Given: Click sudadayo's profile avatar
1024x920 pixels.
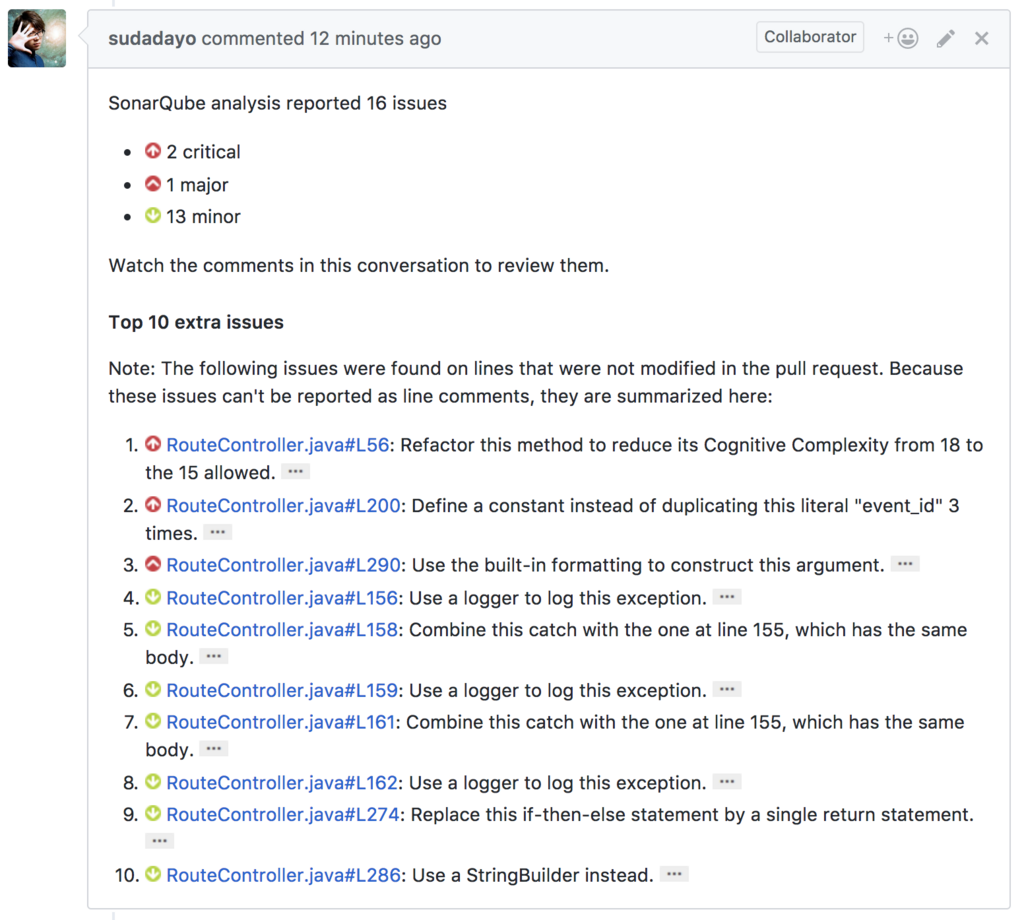Looking at the screenshot, I should point(37,38).
